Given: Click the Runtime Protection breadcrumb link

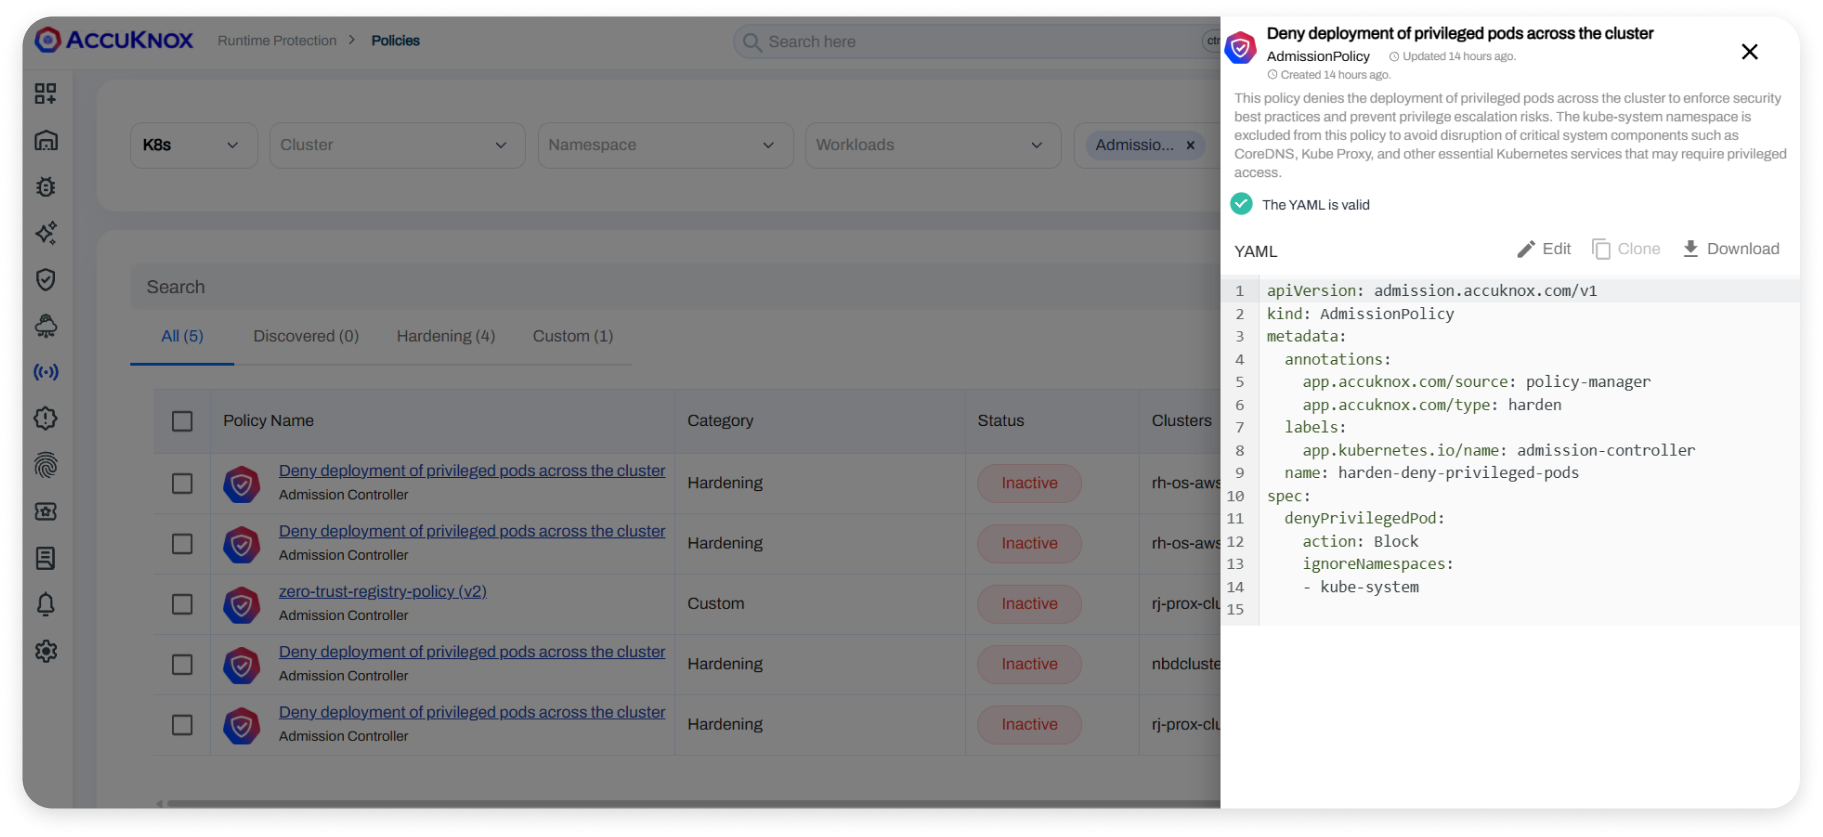Looking at the screenshot, I should pyautogui.click(x=277, y=41).
